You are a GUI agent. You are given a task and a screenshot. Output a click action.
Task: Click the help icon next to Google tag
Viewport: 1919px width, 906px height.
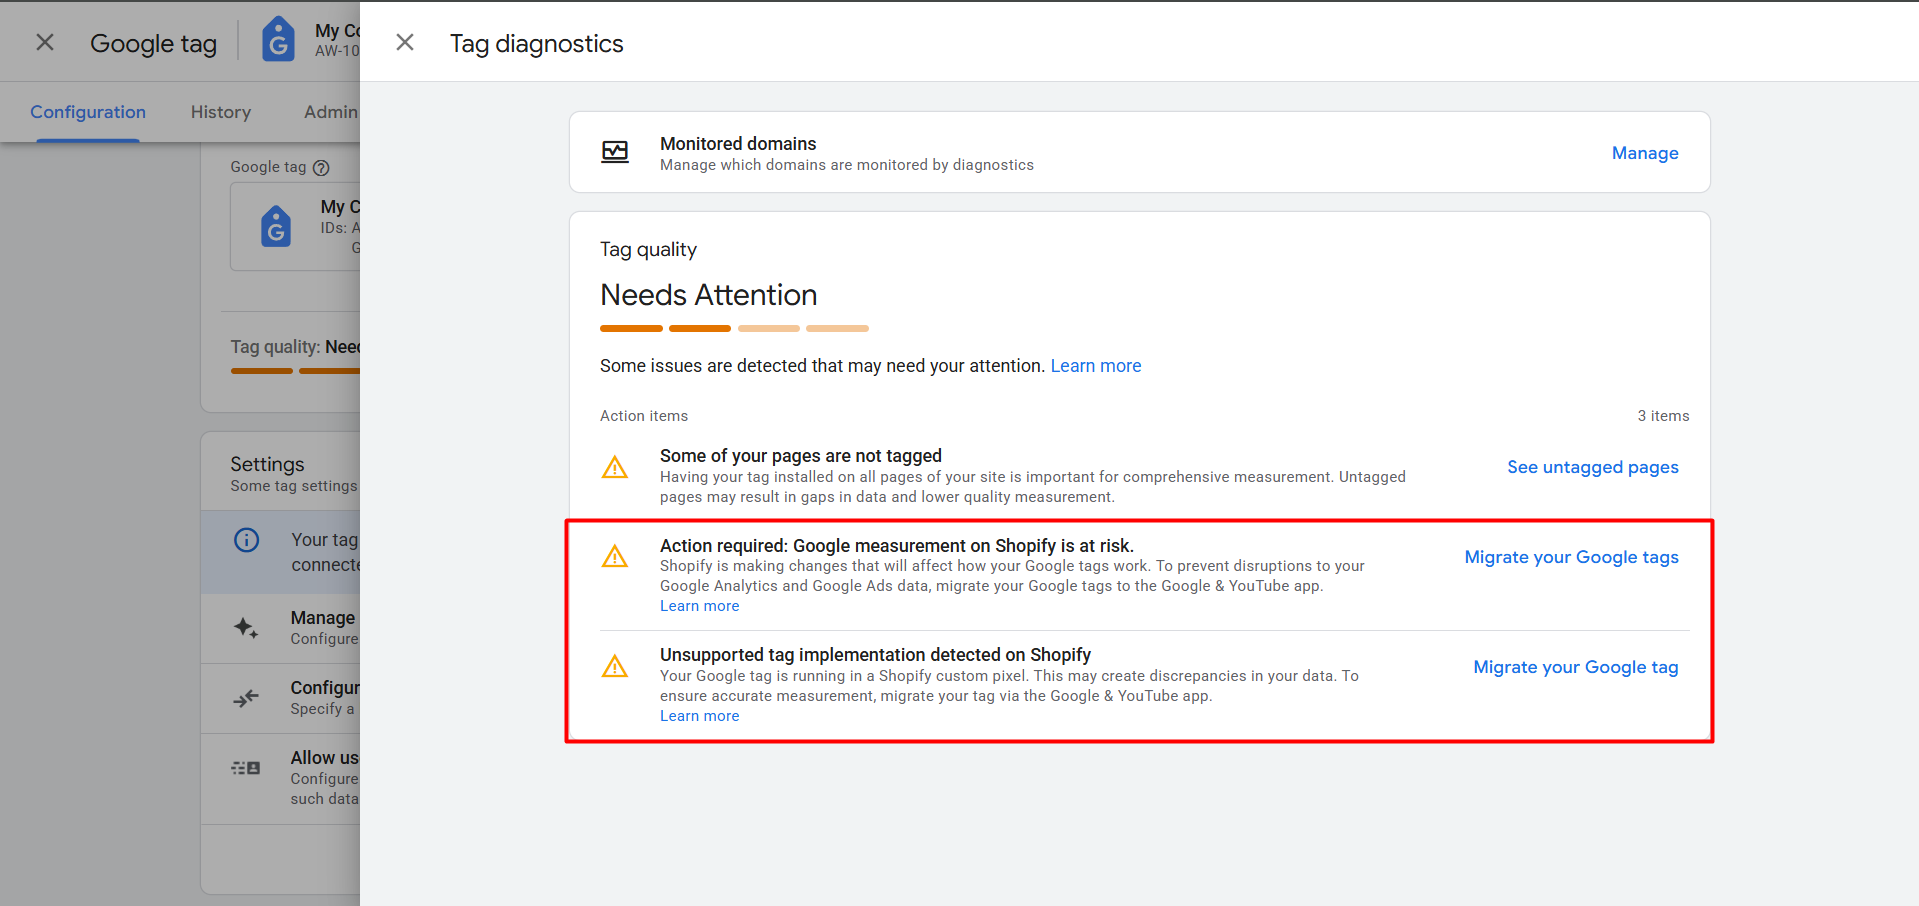coord(321,168)
